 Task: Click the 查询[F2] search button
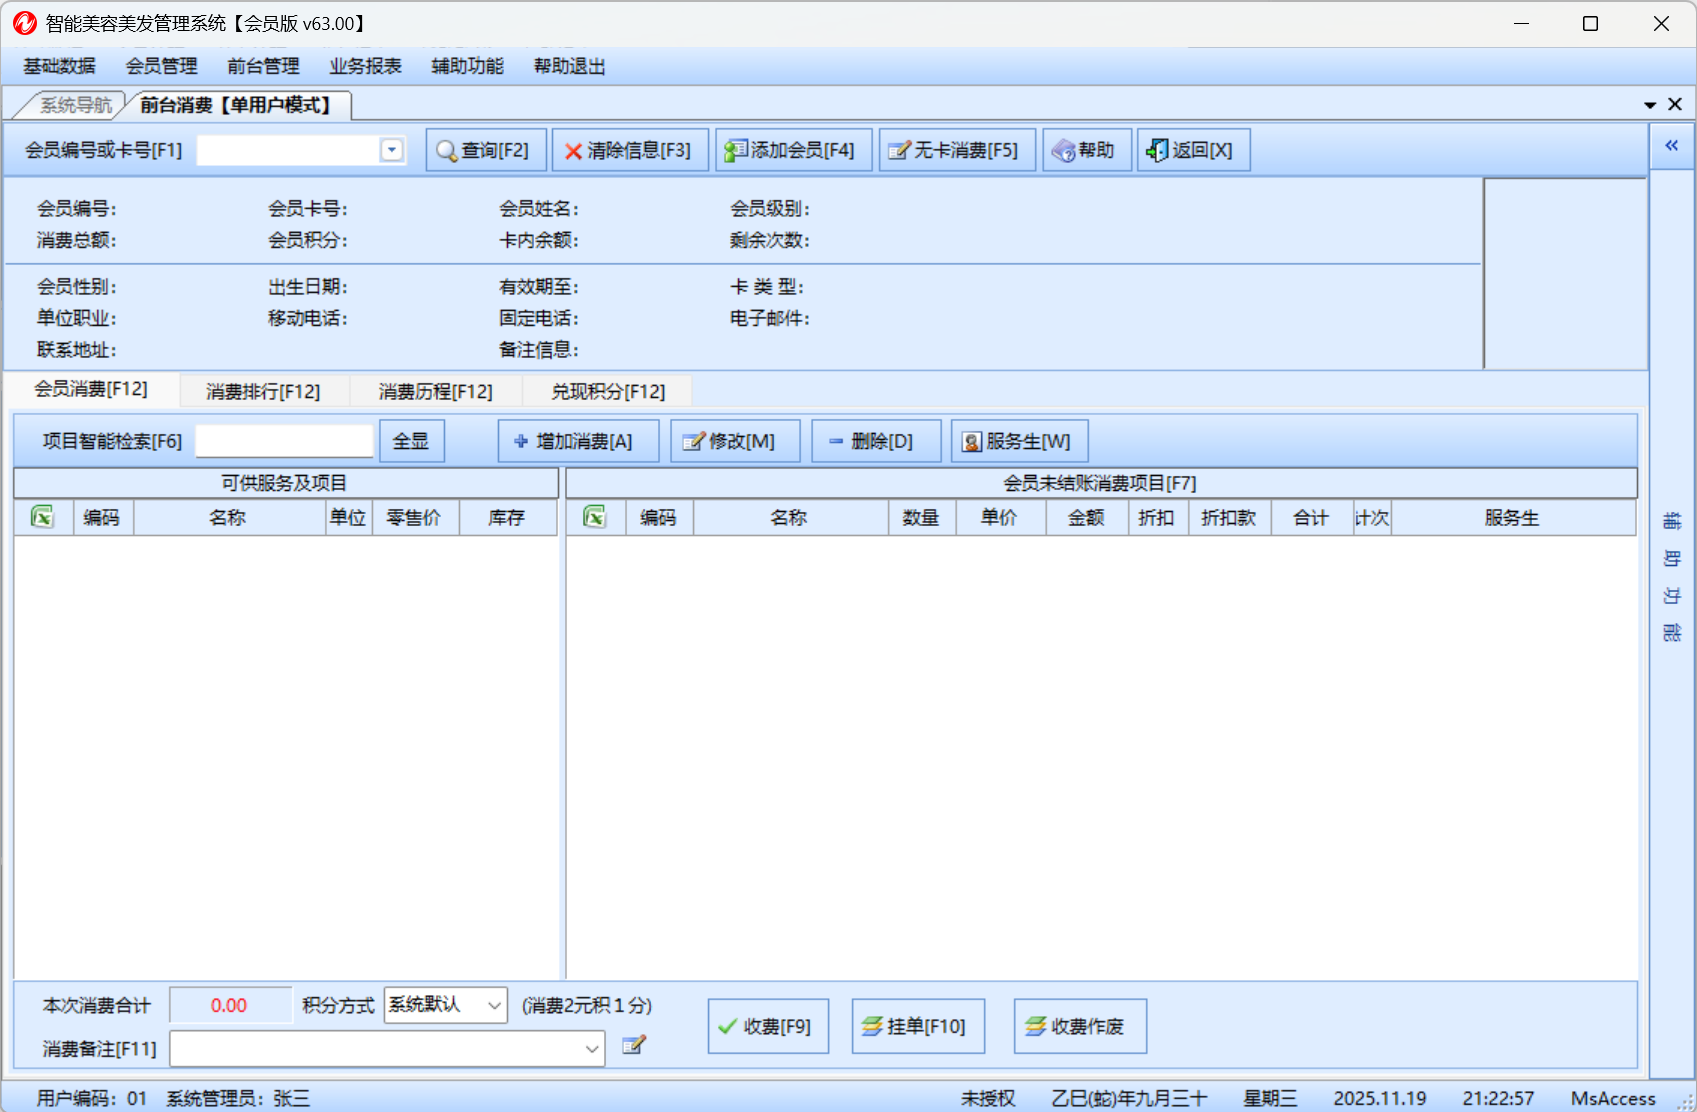pos(486,150)
